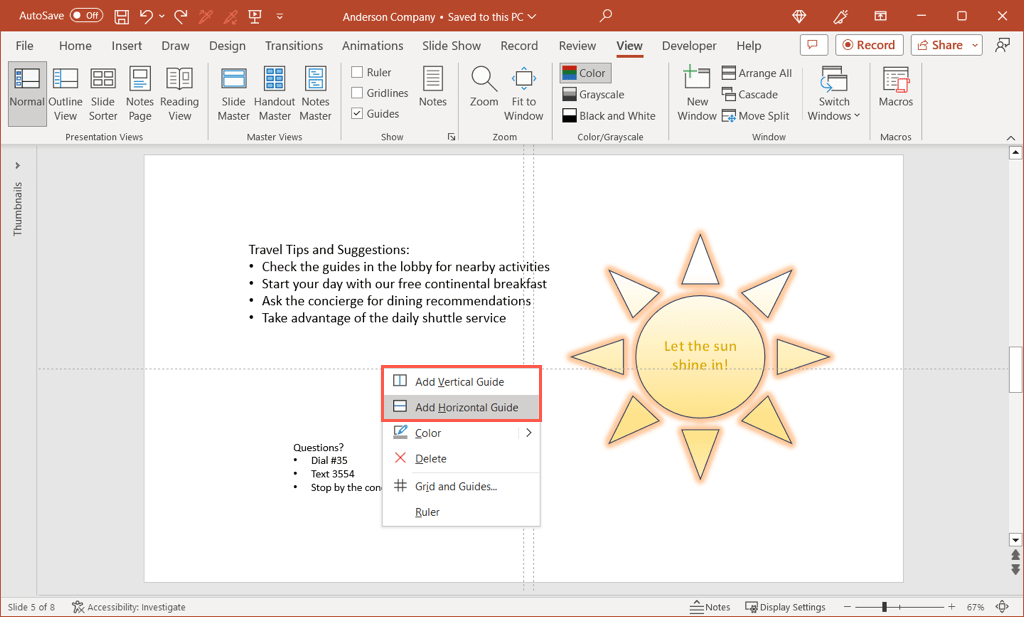
Task: Open the Macros button
Action: [x=896, y=88]
